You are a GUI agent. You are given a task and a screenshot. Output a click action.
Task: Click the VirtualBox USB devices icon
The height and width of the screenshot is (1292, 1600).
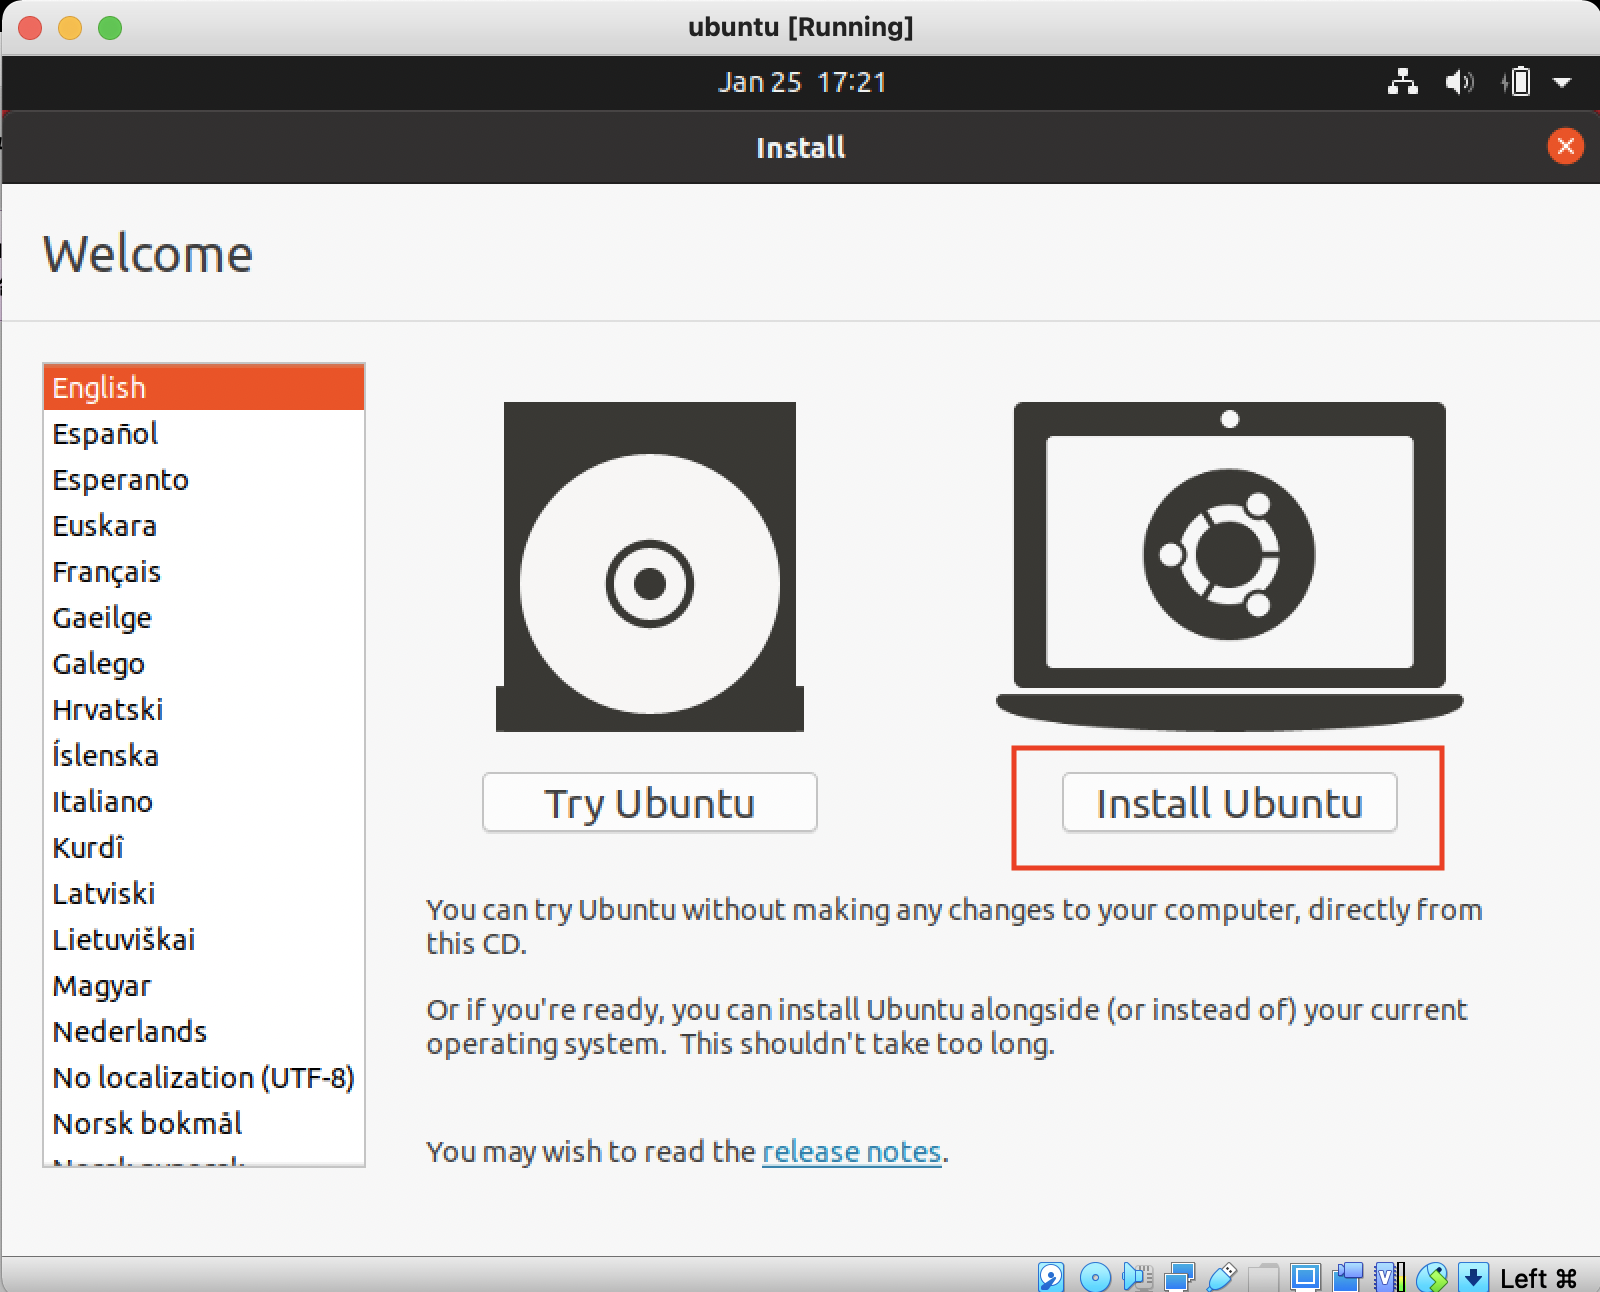click(1222, 1277)
